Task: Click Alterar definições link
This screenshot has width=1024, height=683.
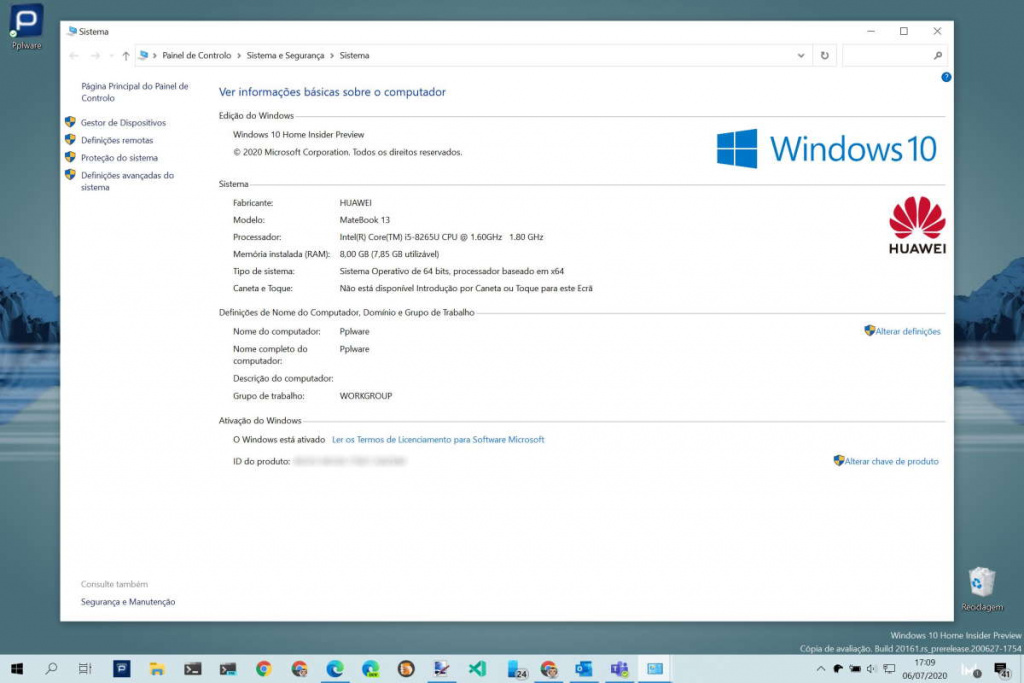Action: pos(907,331)
